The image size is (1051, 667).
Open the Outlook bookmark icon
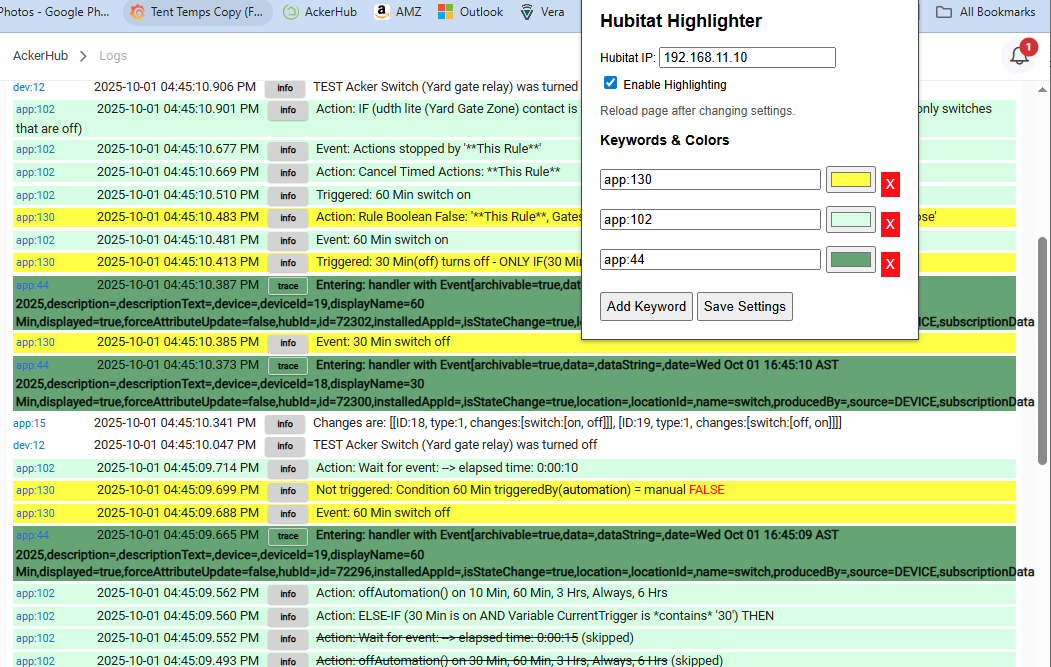coord(446,12)
